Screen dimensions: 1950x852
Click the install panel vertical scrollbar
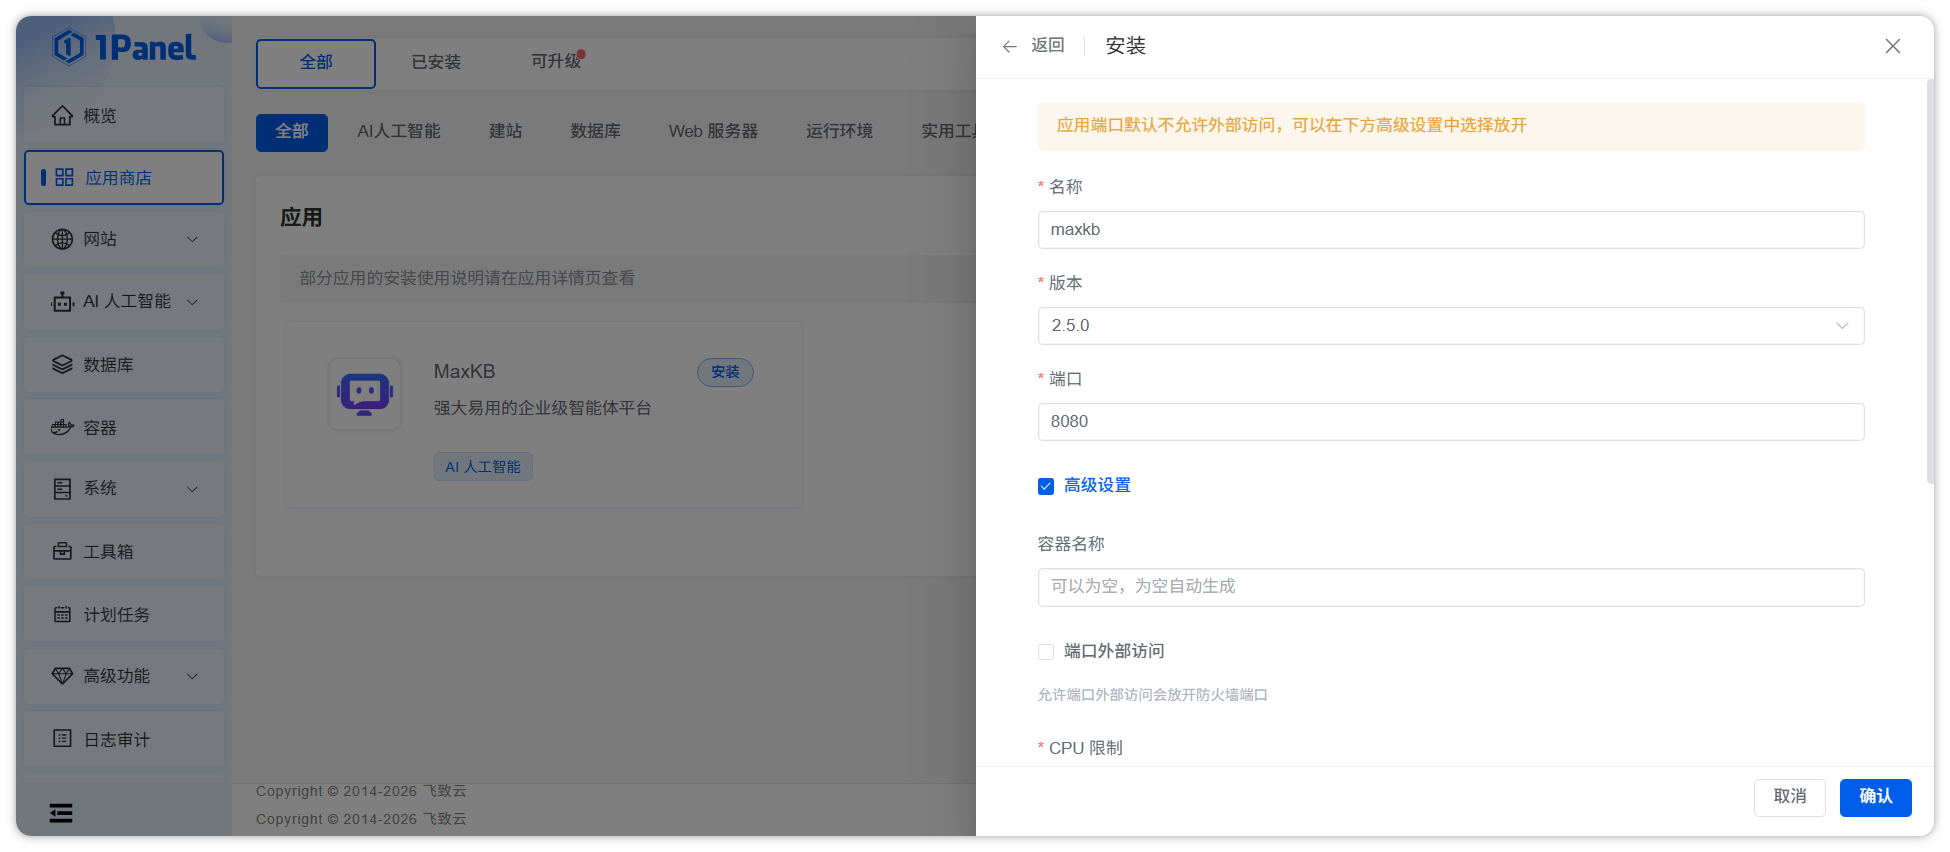[x=1930, y=280]
